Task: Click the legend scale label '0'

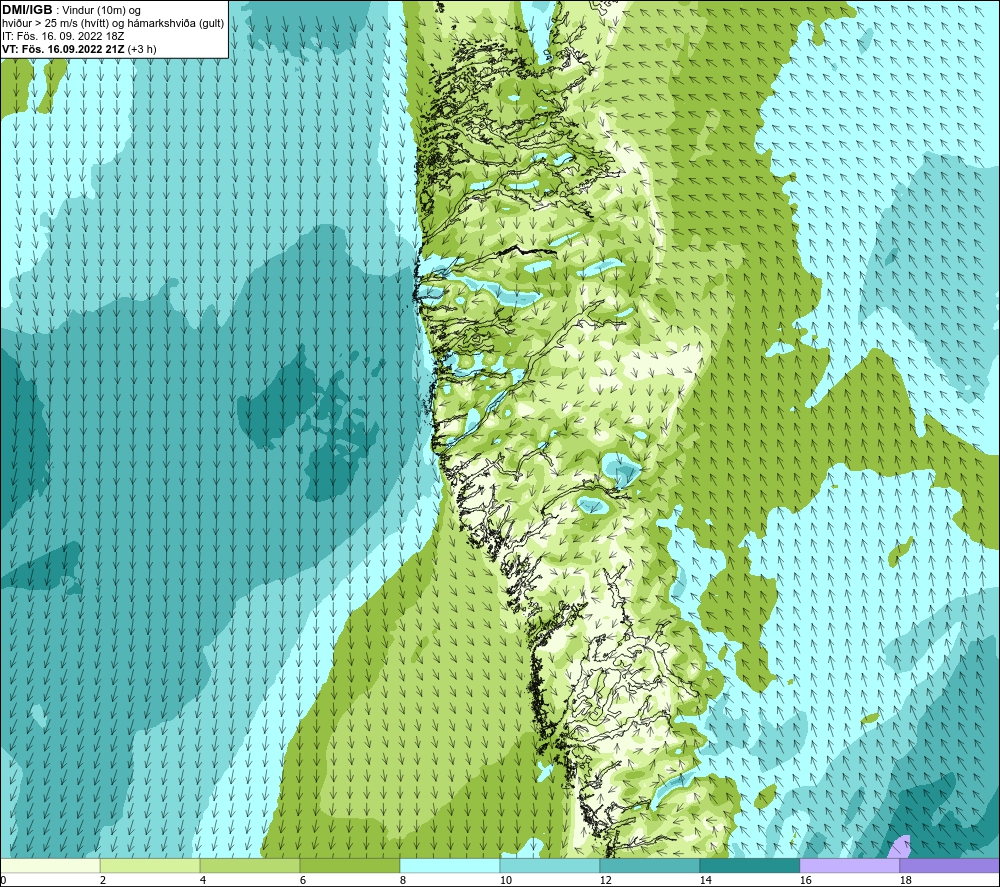Action: (x=3, y=880)
